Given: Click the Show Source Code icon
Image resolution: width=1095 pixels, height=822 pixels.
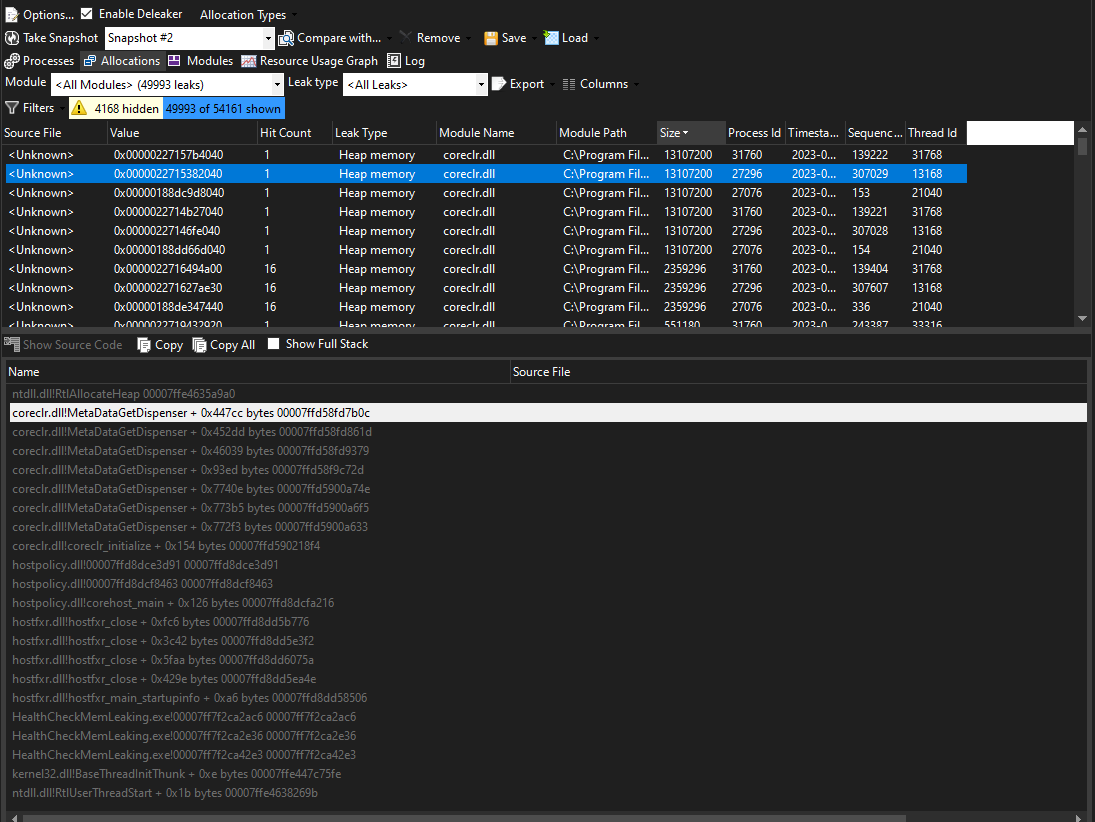Looking at the screenshot, I should tap(12, 344).
